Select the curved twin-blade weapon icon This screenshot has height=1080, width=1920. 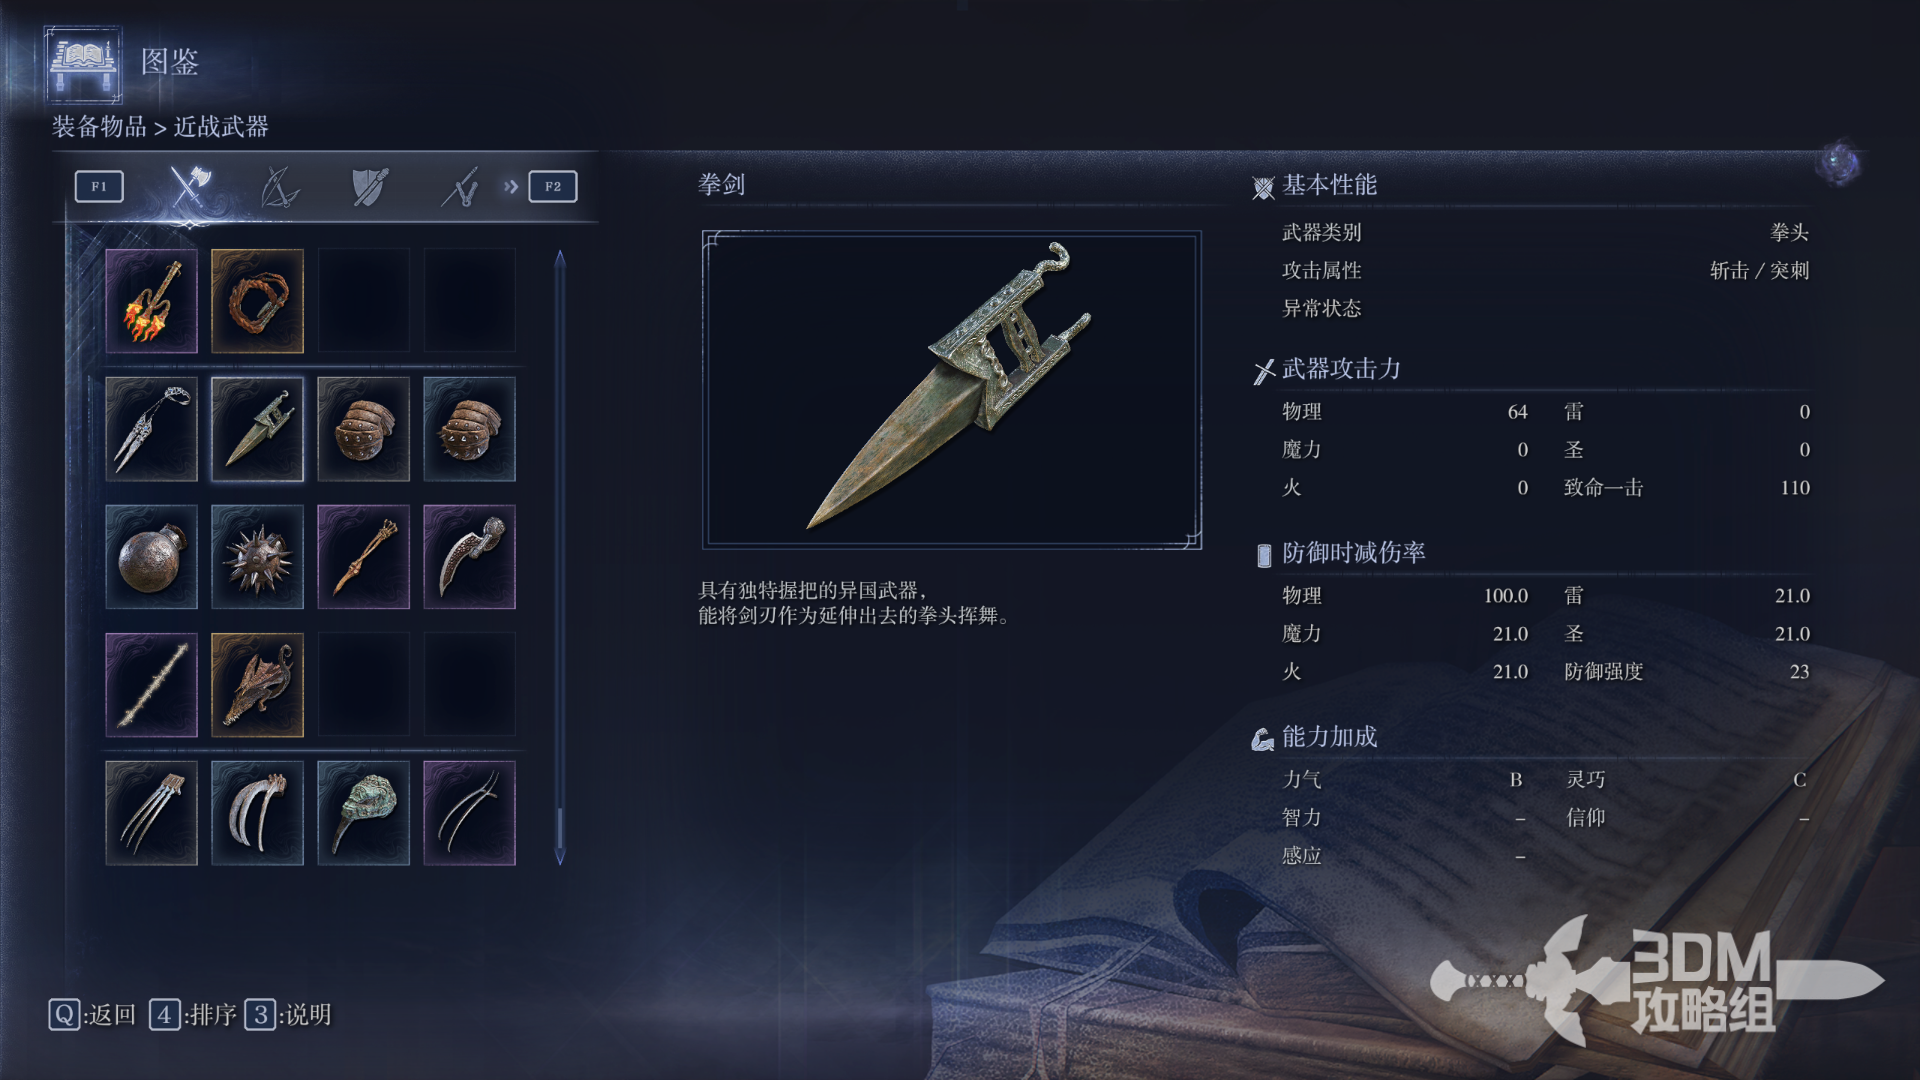tap(469, 813)
